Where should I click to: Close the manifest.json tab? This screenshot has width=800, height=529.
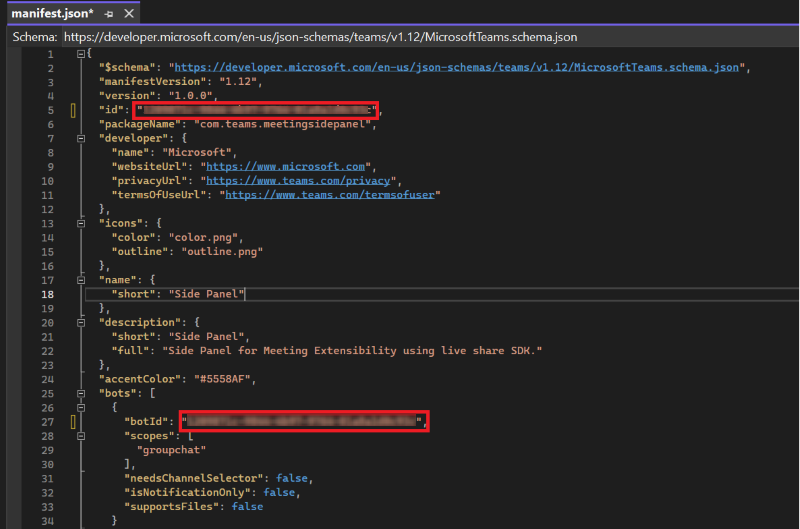[129, 13]
